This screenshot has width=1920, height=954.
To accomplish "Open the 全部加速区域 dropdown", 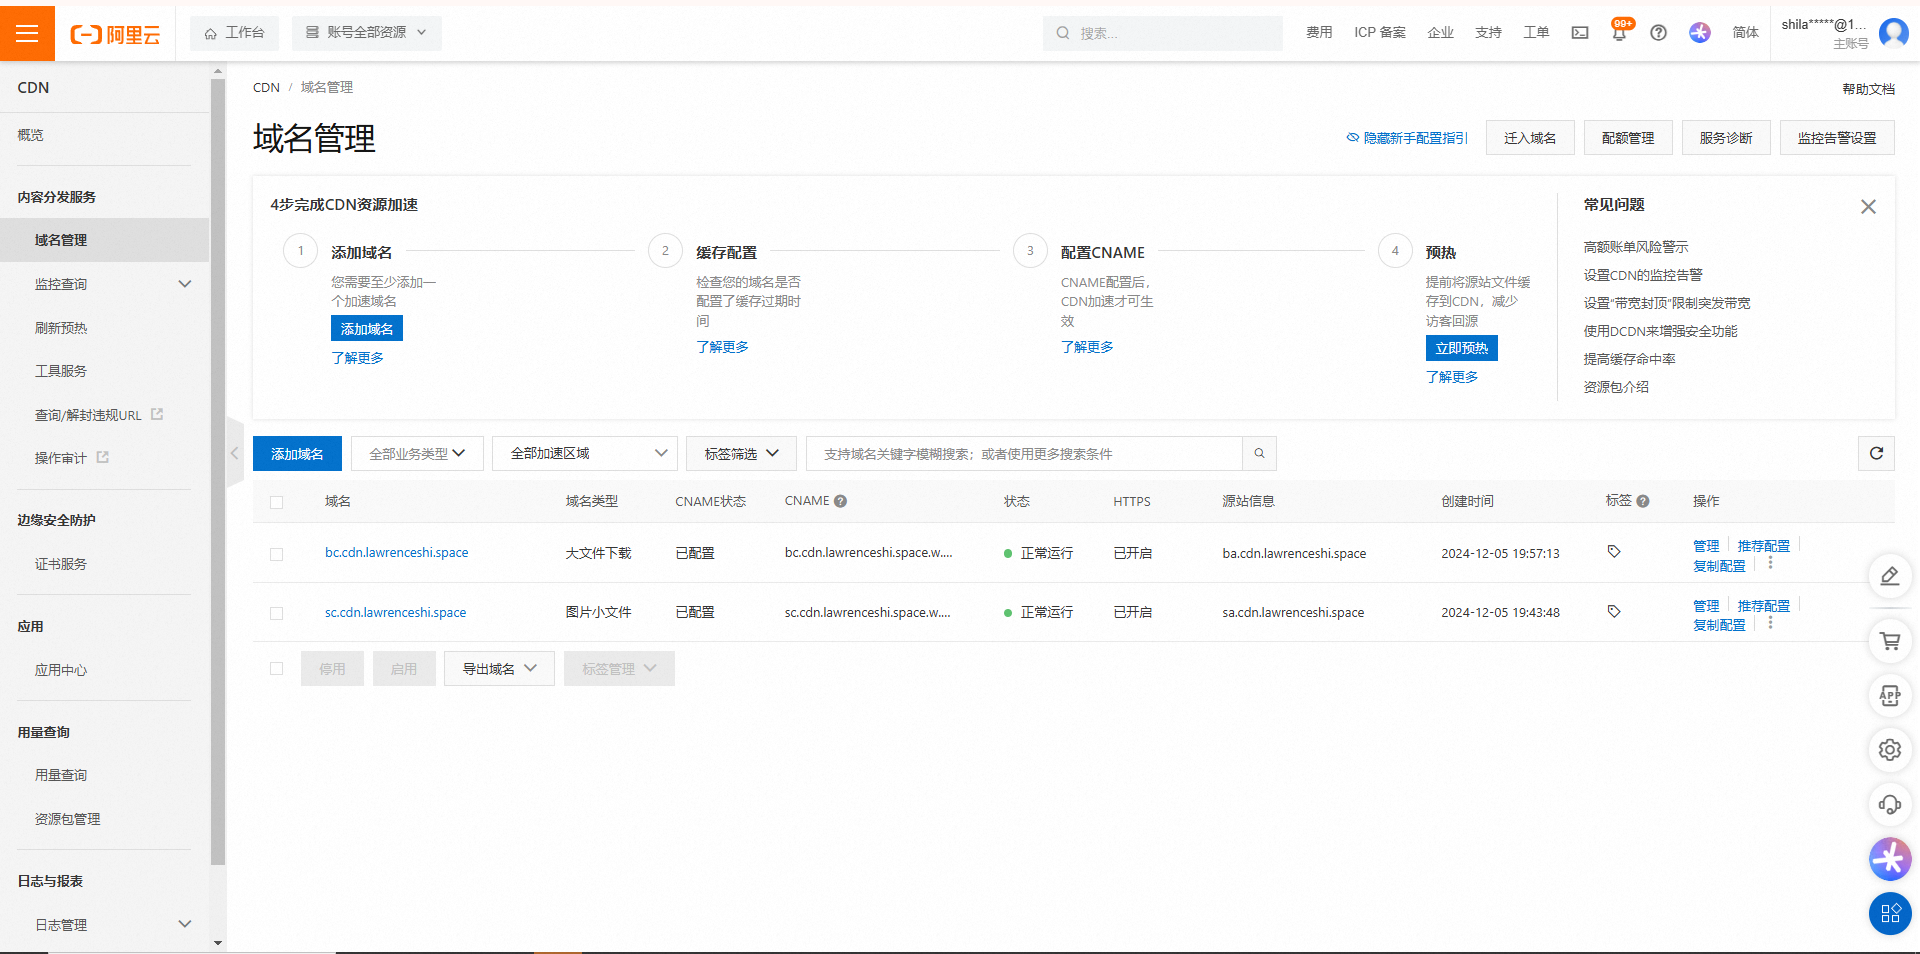I will point(585,453).
